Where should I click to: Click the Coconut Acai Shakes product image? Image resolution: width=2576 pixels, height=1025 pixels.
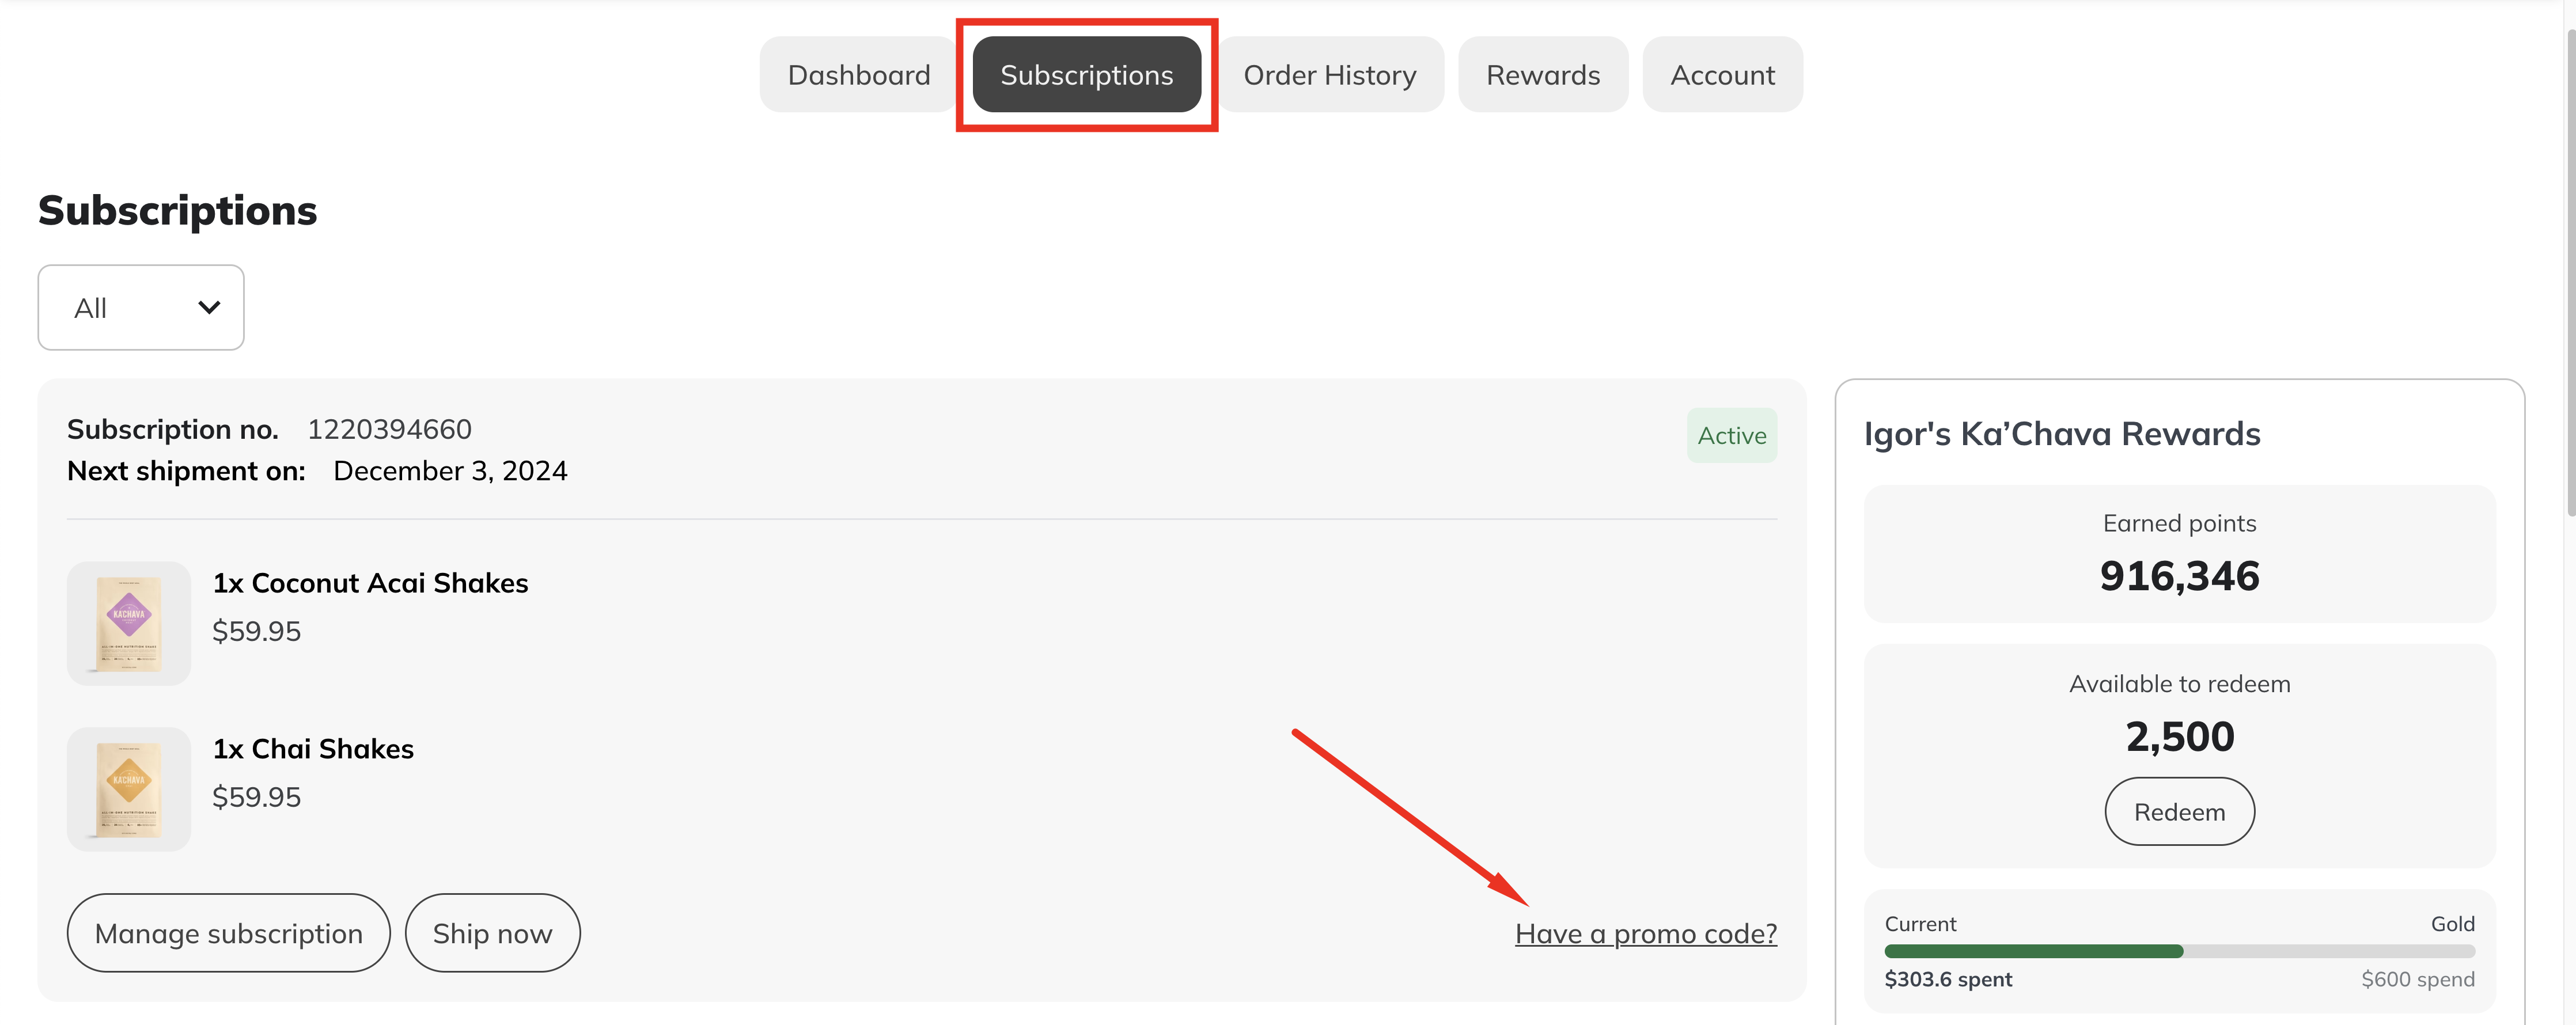pyautogui.click(x=129, y=623)
